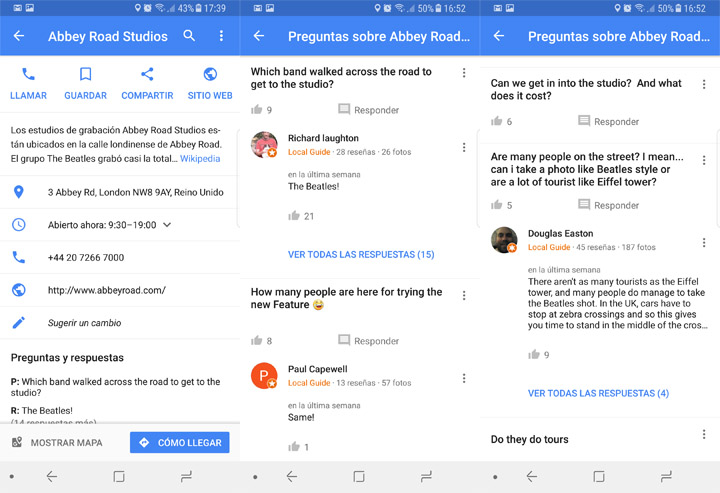Image resolution: width=720 pixels, height=493 pixels.
Task: Tap Android recents button under right screen
Action: (x=666, y=477)
